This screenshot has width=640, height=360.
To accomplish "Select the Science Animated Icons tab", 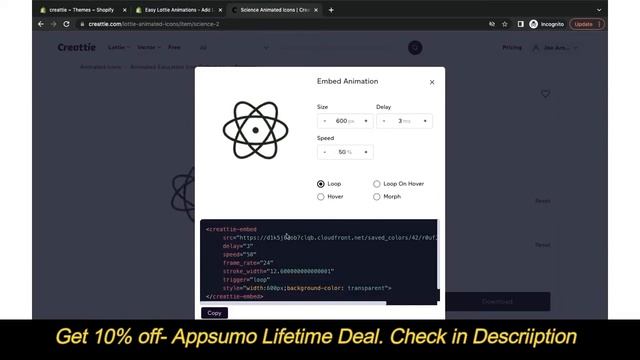I will click(274, 10).
